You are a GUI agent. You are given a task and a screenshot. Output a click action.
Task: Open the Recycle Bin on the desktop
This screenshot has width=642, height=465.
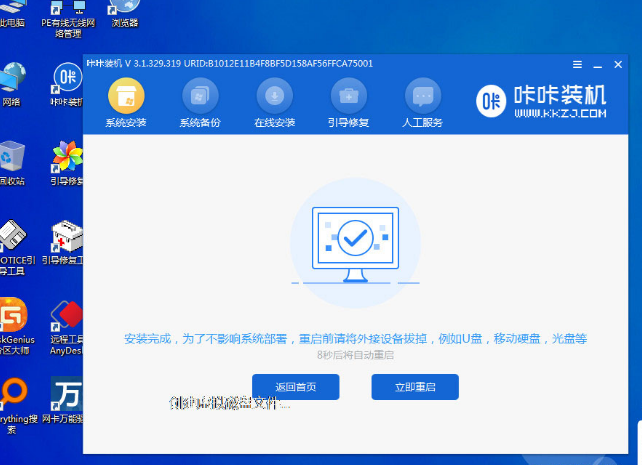tap(10, 160)
